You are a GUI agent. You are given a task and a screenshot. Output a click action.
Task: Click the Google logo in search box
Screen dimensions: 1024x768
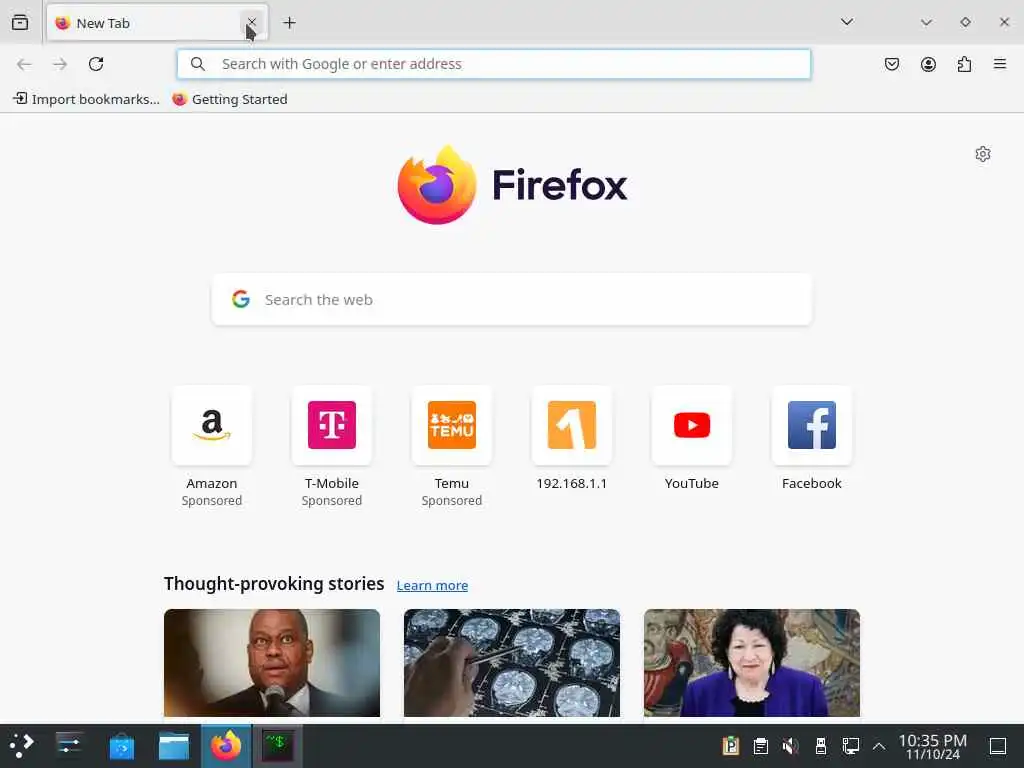click(241, 299)
